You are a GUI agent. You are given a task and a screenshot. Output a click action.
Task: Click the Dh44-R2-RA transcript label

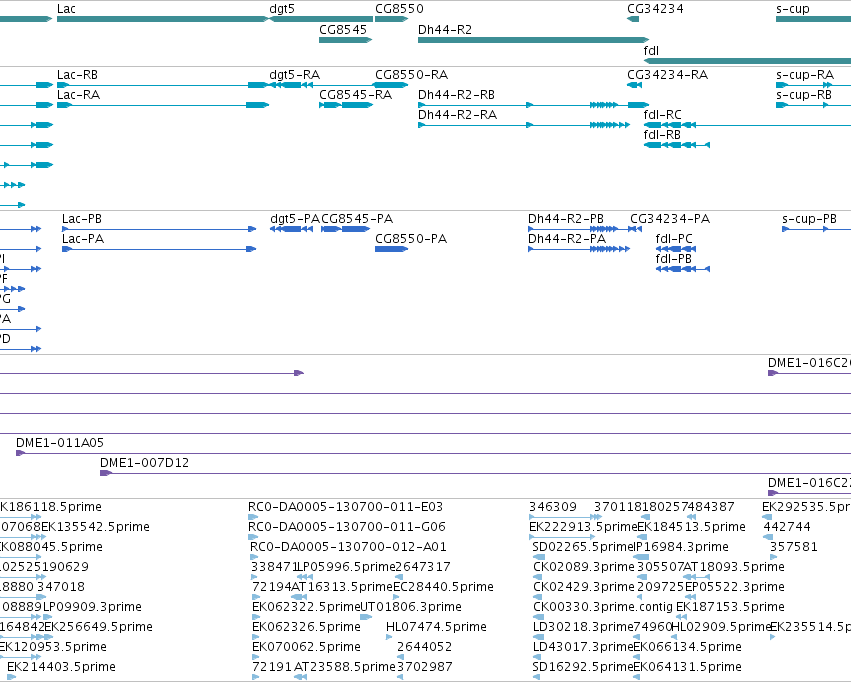tap(458, 115)
